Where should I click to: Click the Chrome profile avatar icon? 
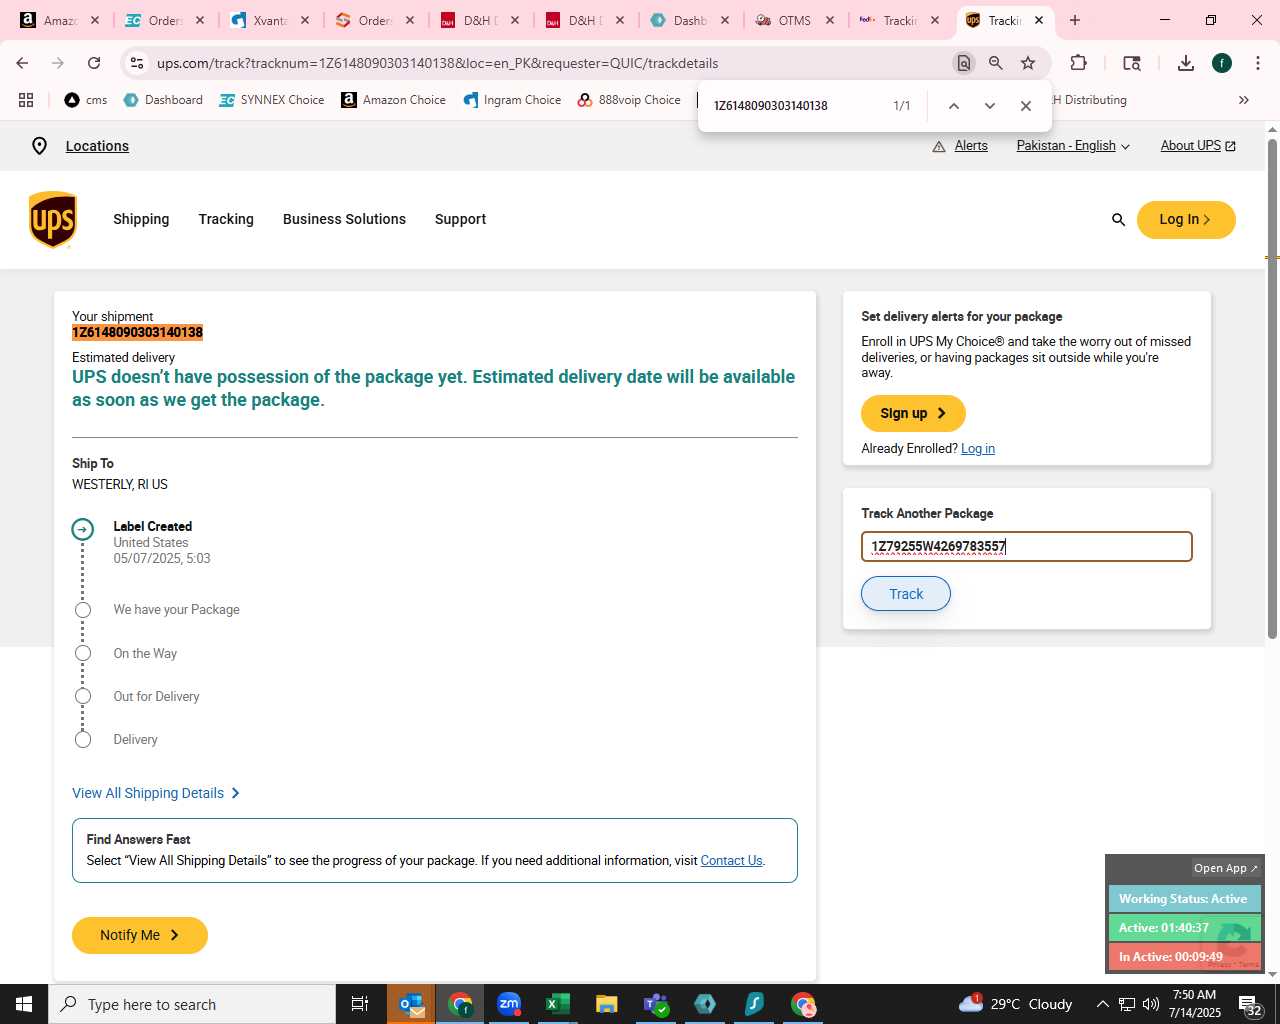(1222, 63)
